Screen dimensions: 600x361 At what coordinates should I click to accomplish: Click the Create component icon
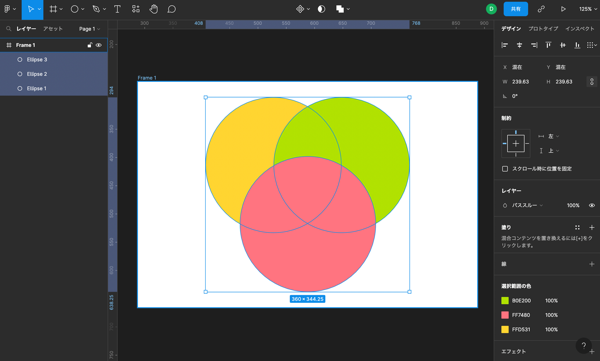tap(300, 9)
